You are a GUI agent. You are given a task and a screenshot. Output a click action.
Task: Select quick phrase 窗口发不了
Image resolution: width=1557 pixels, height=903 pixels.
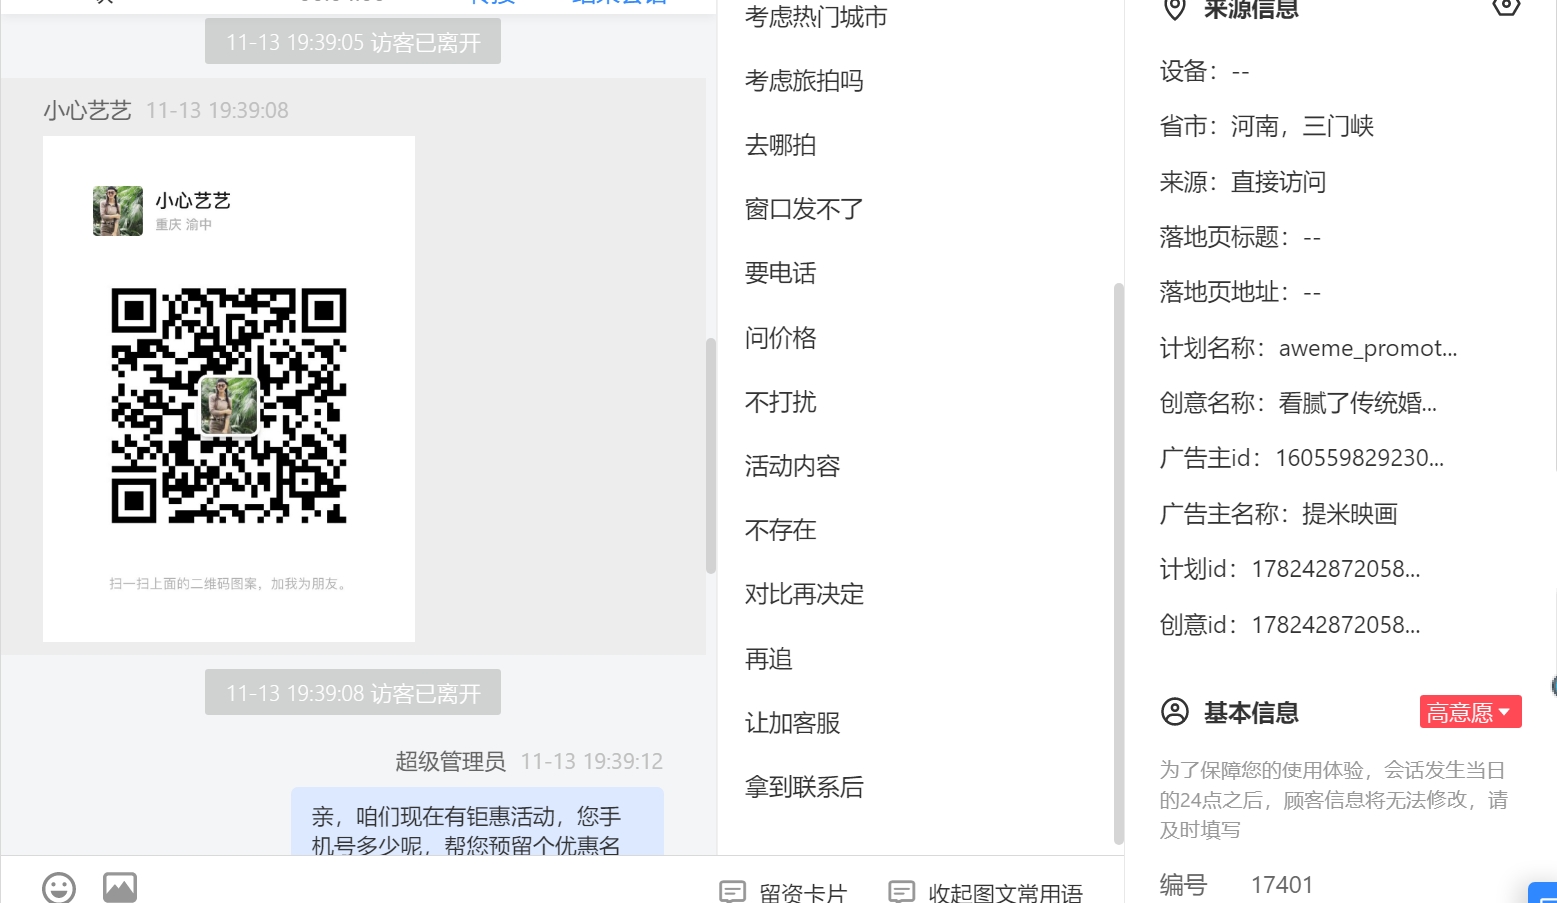click(x=804, y=209)
